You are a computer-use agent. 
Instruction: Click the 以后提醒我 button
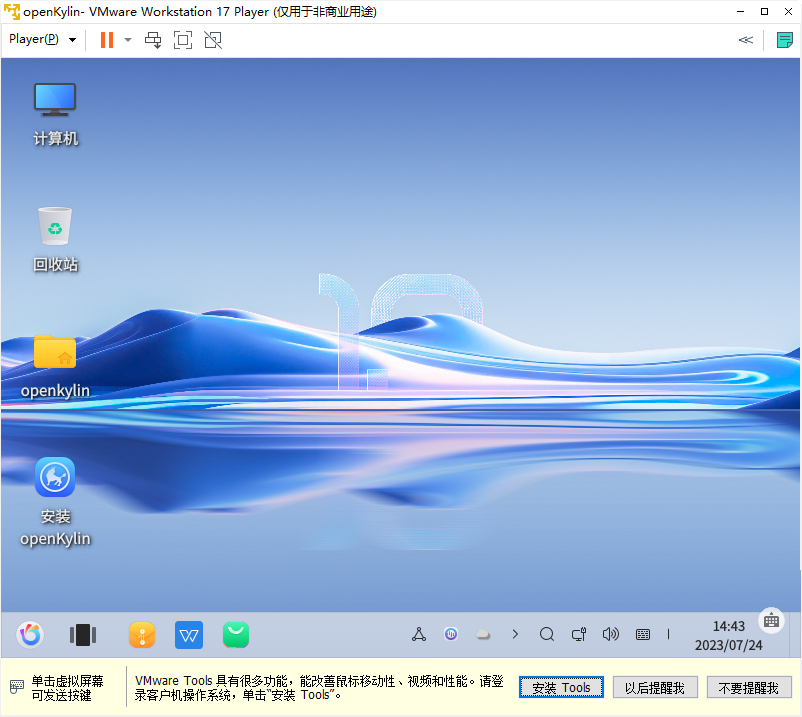(x=655, y=687)
